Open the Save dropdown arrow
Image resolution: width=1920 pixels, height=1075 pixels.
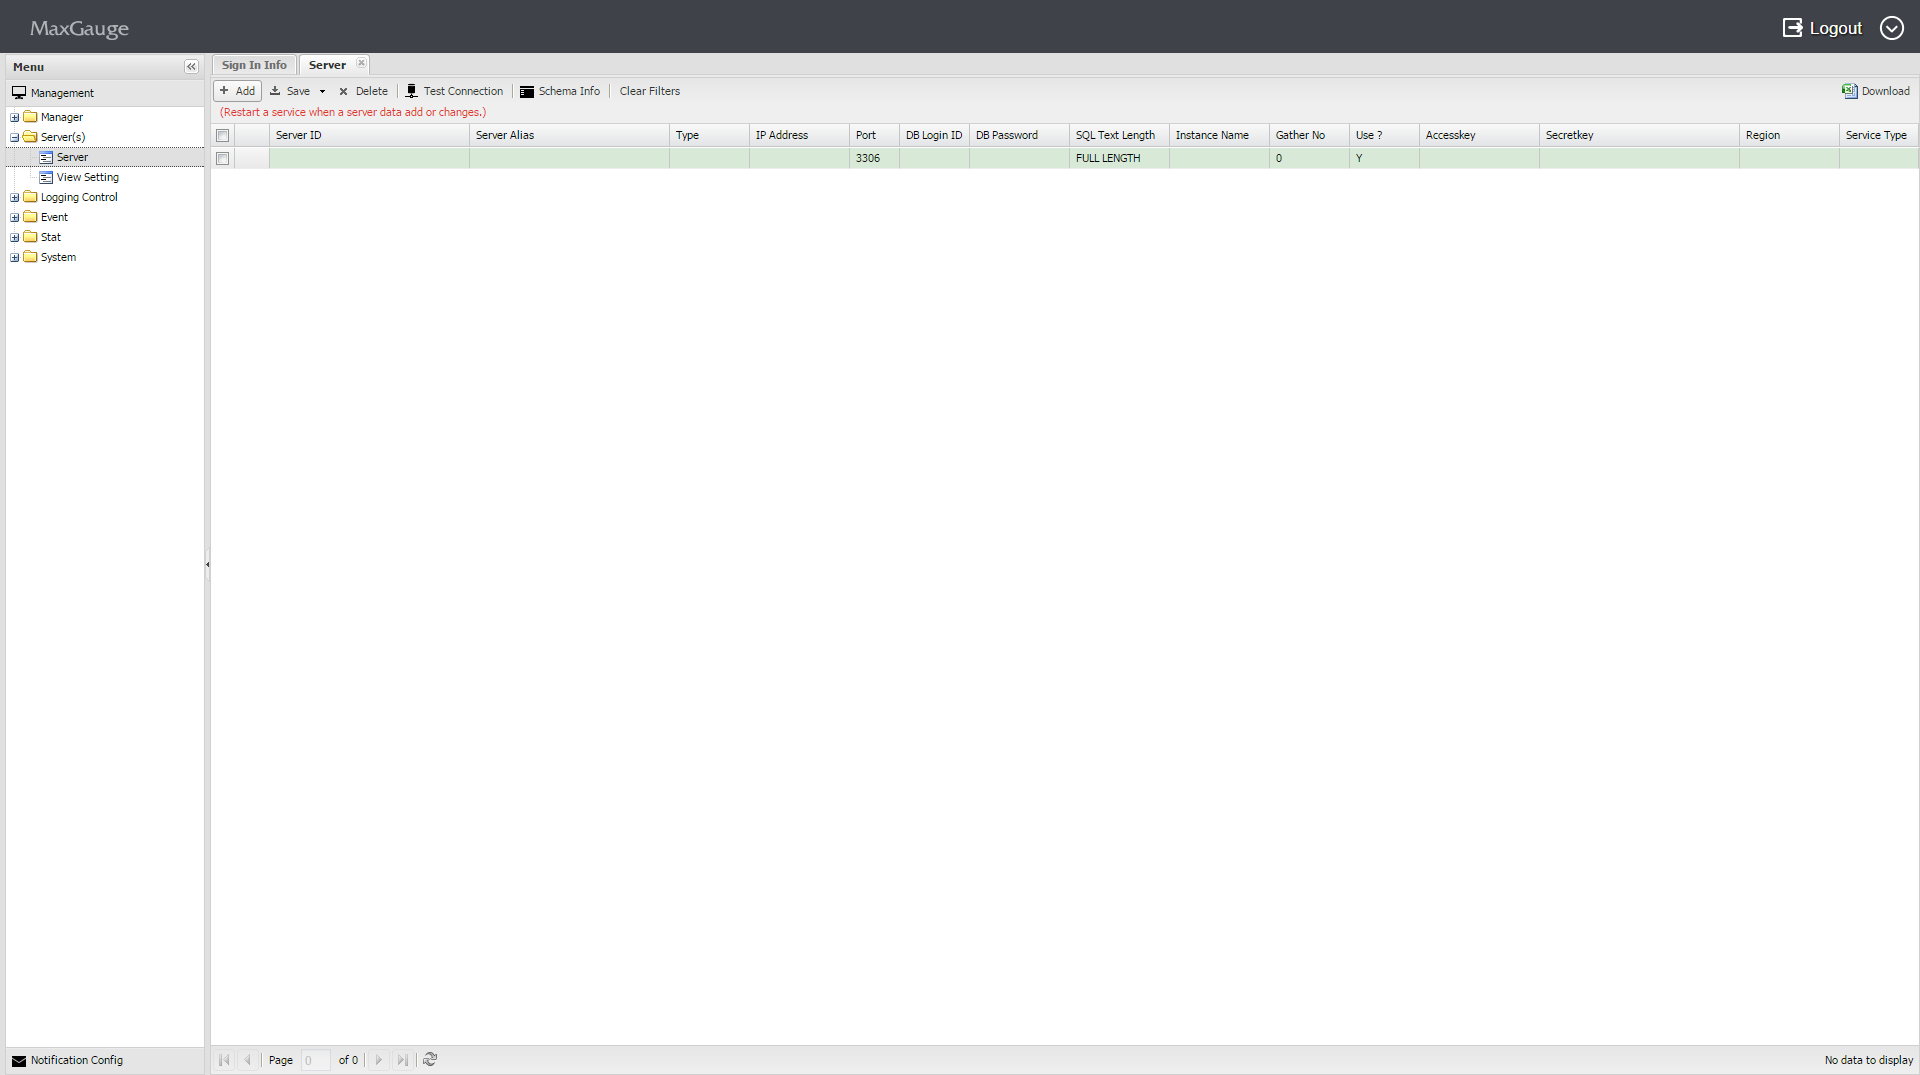tap(322, 91)
